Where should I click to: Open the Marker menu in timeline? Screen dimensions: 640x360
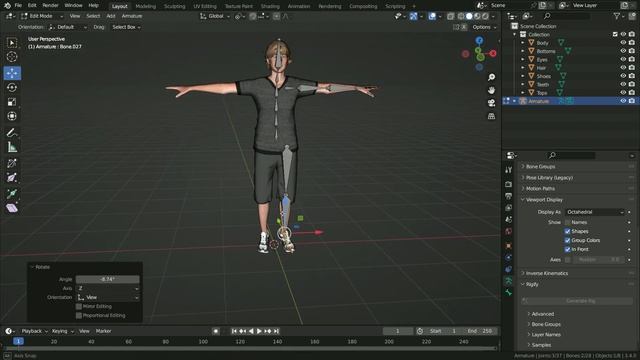(x=104, y=331)
